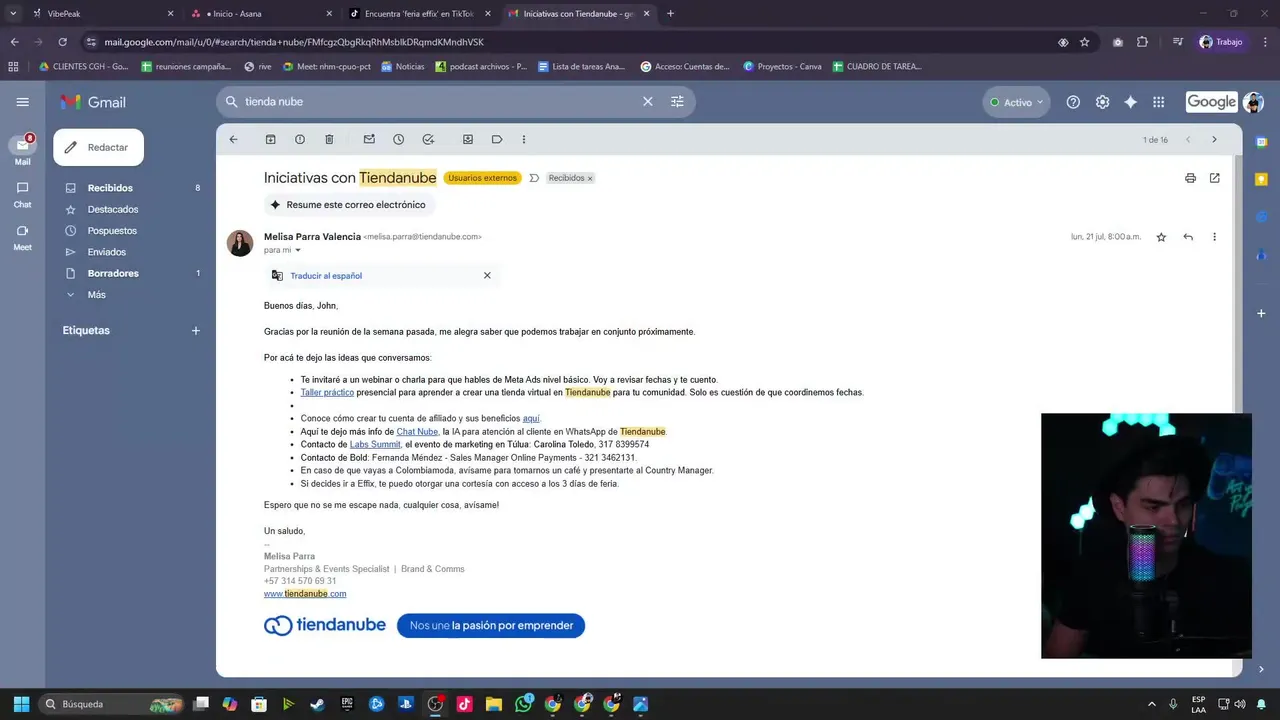This screenshot has height=720, width=1280.
Task: Open Windows Start menu
Action: (21, 704)
